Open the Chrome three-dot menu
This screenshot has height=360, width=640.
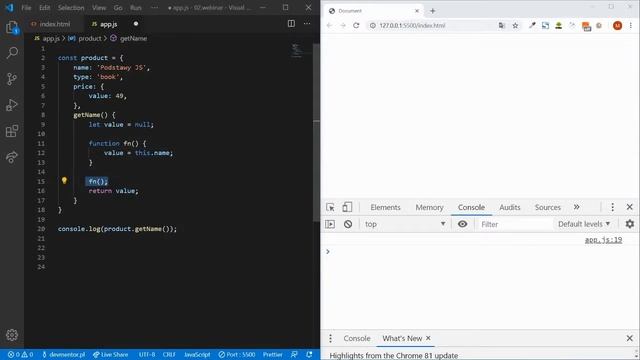[631, 25]
